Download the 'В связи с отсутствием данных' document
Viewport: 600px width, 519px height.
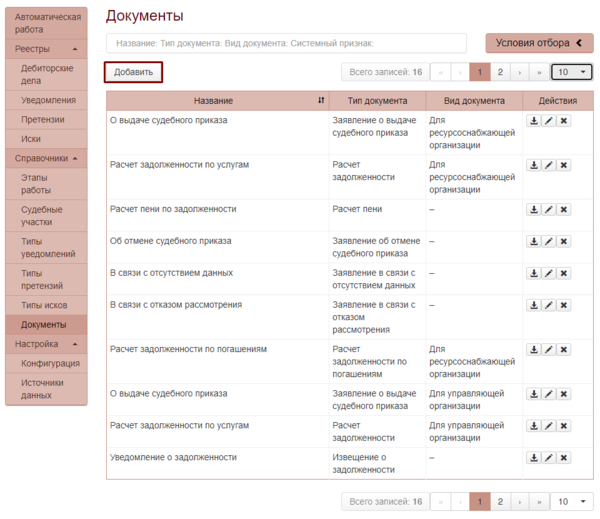(x=534, y=274)
